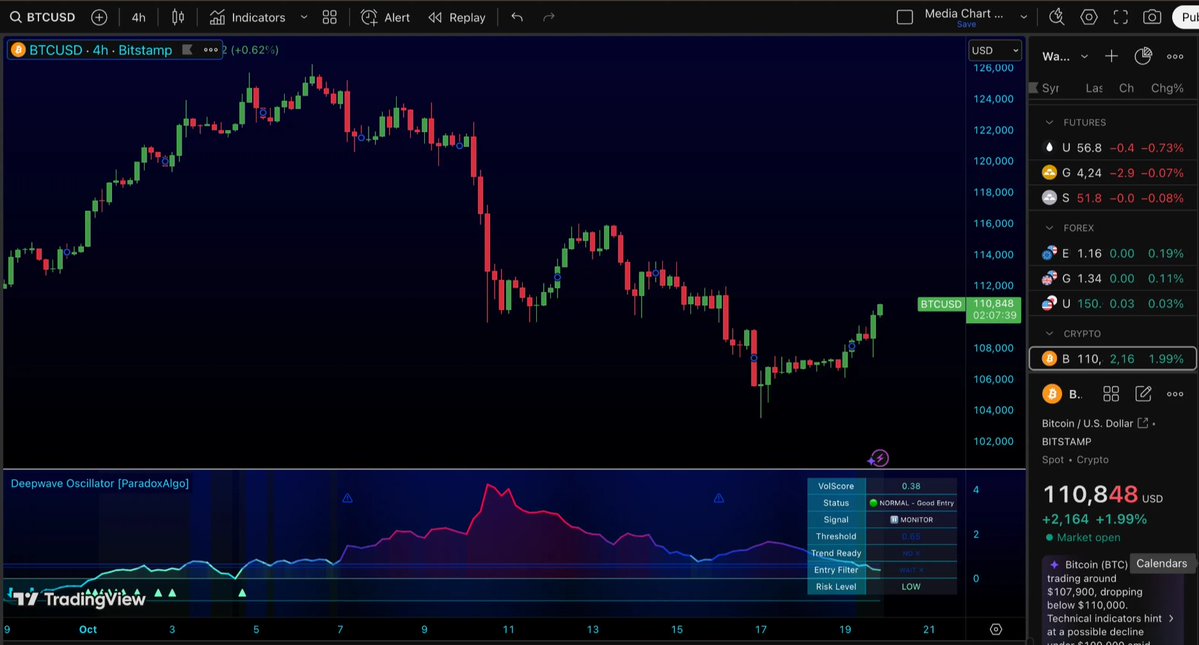The height and width of the screenshot is (645, 1199).
Task: Click the Publish button
Action: 1186,17
